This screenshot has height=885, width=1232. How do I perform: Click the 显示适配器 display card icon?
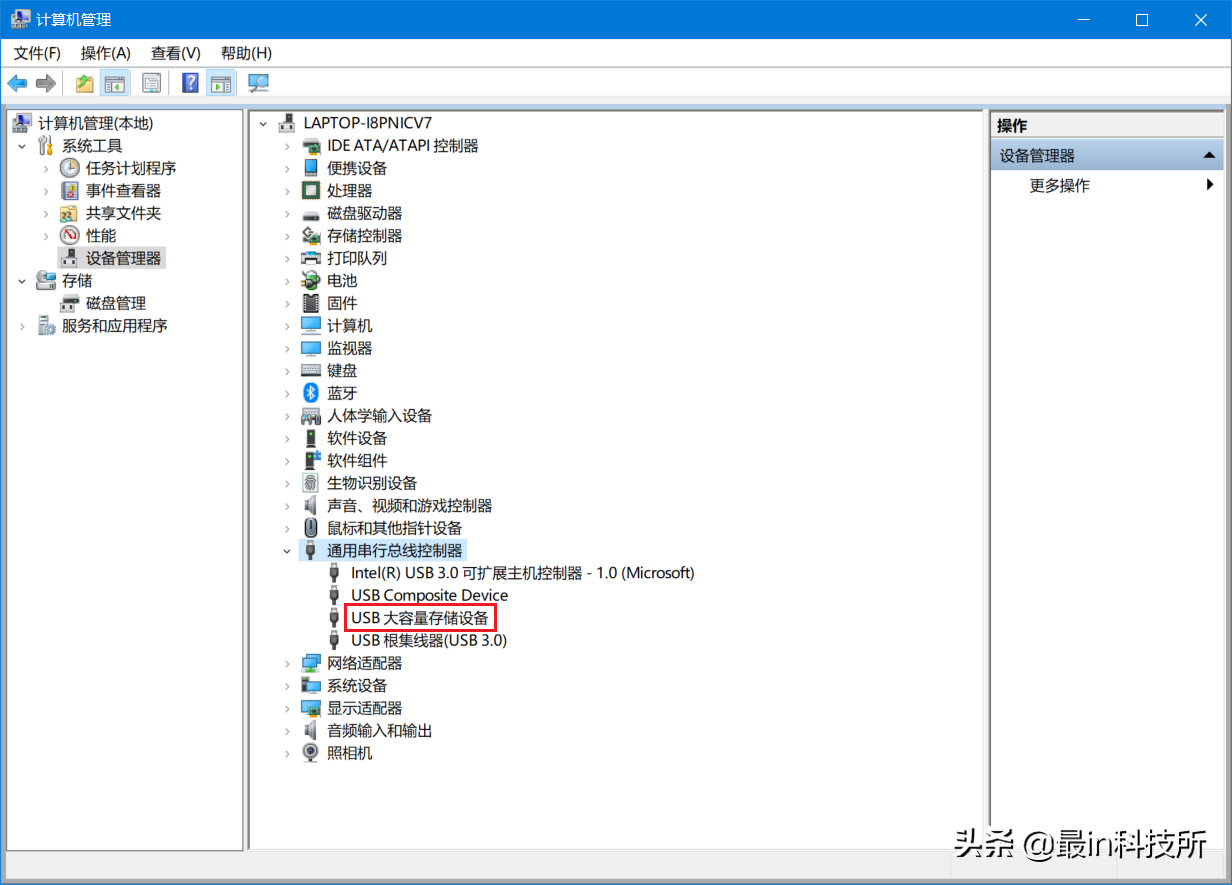point(311,708)
